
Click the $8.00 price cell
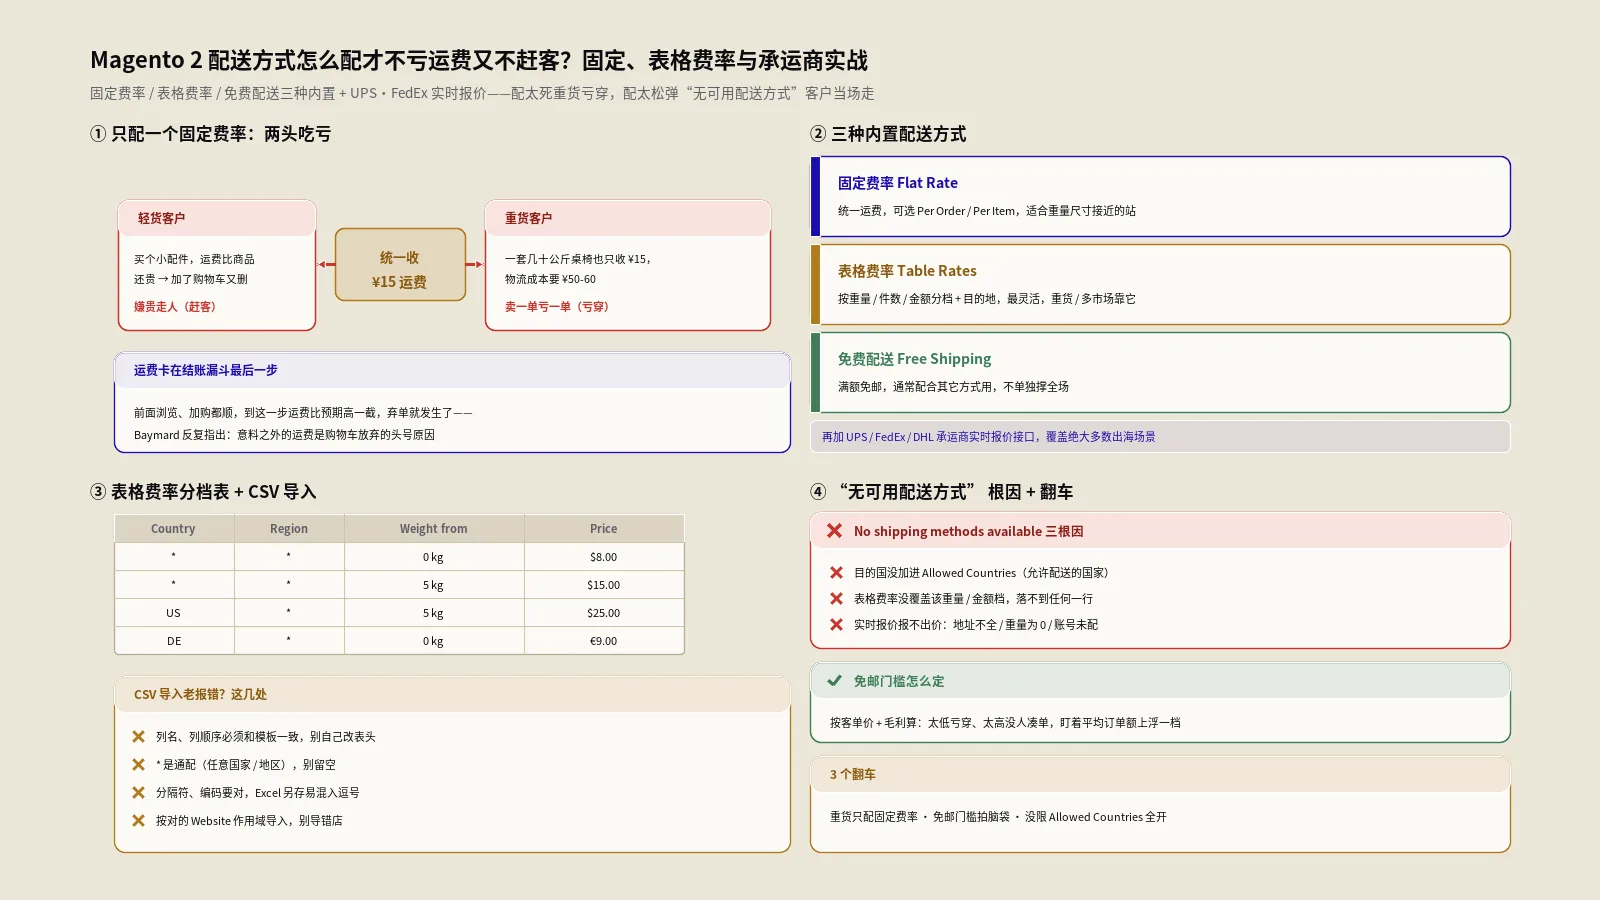pyautogui.click(x=603, y=557)
